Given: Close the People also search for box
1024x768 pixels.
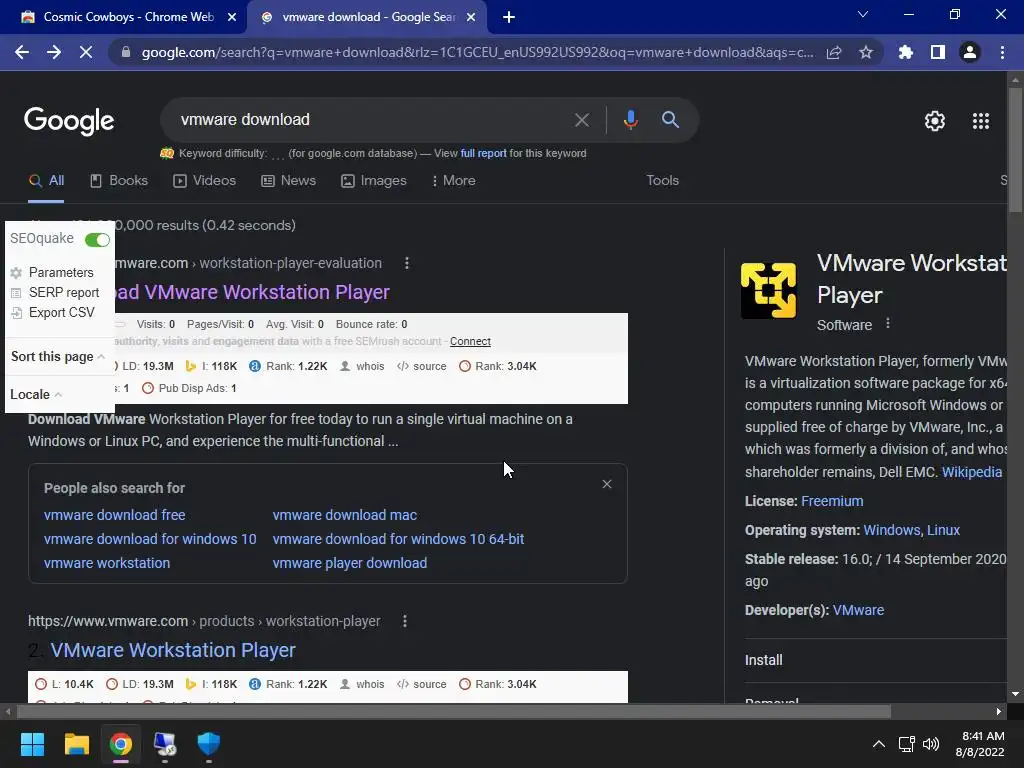Looking at the screenshot, I should [x=607, y=485].
